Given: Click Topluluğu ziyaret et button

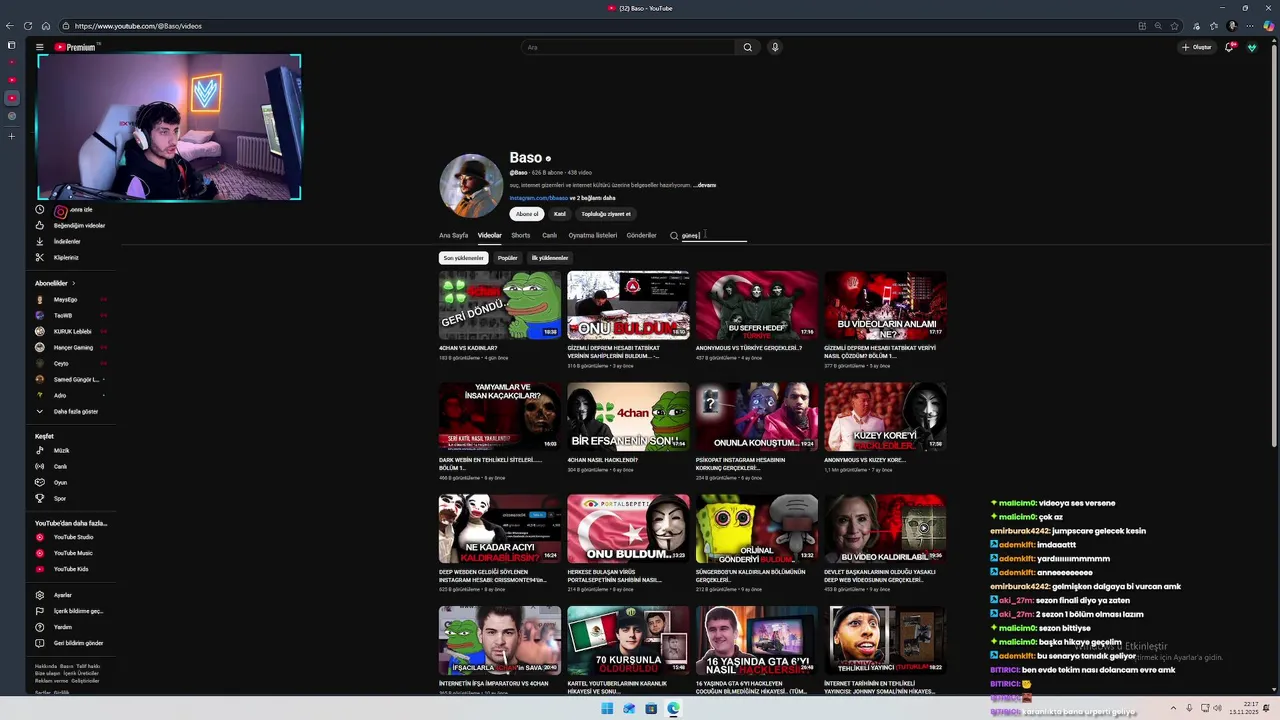Looking at the screenshot, I should pyautogui.click(x=606, y=214).
